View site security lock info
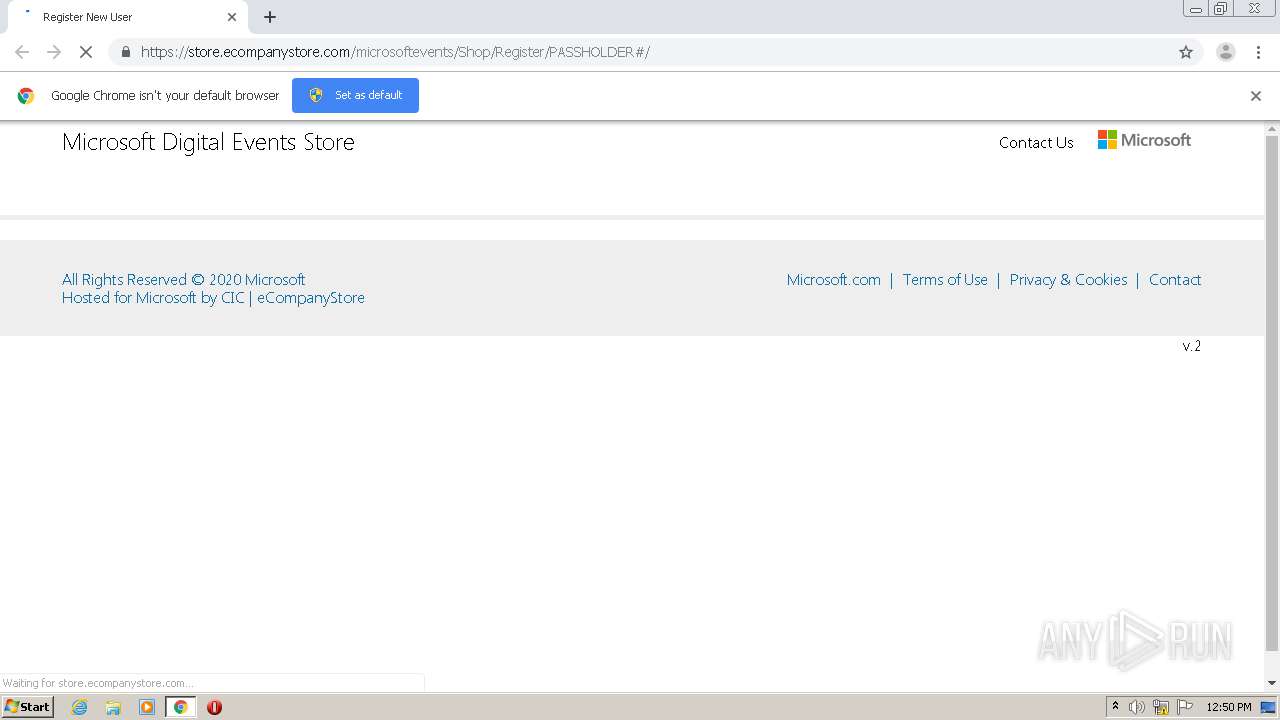The height and width of the screenshot is (720, 1280). click(125, 52)
